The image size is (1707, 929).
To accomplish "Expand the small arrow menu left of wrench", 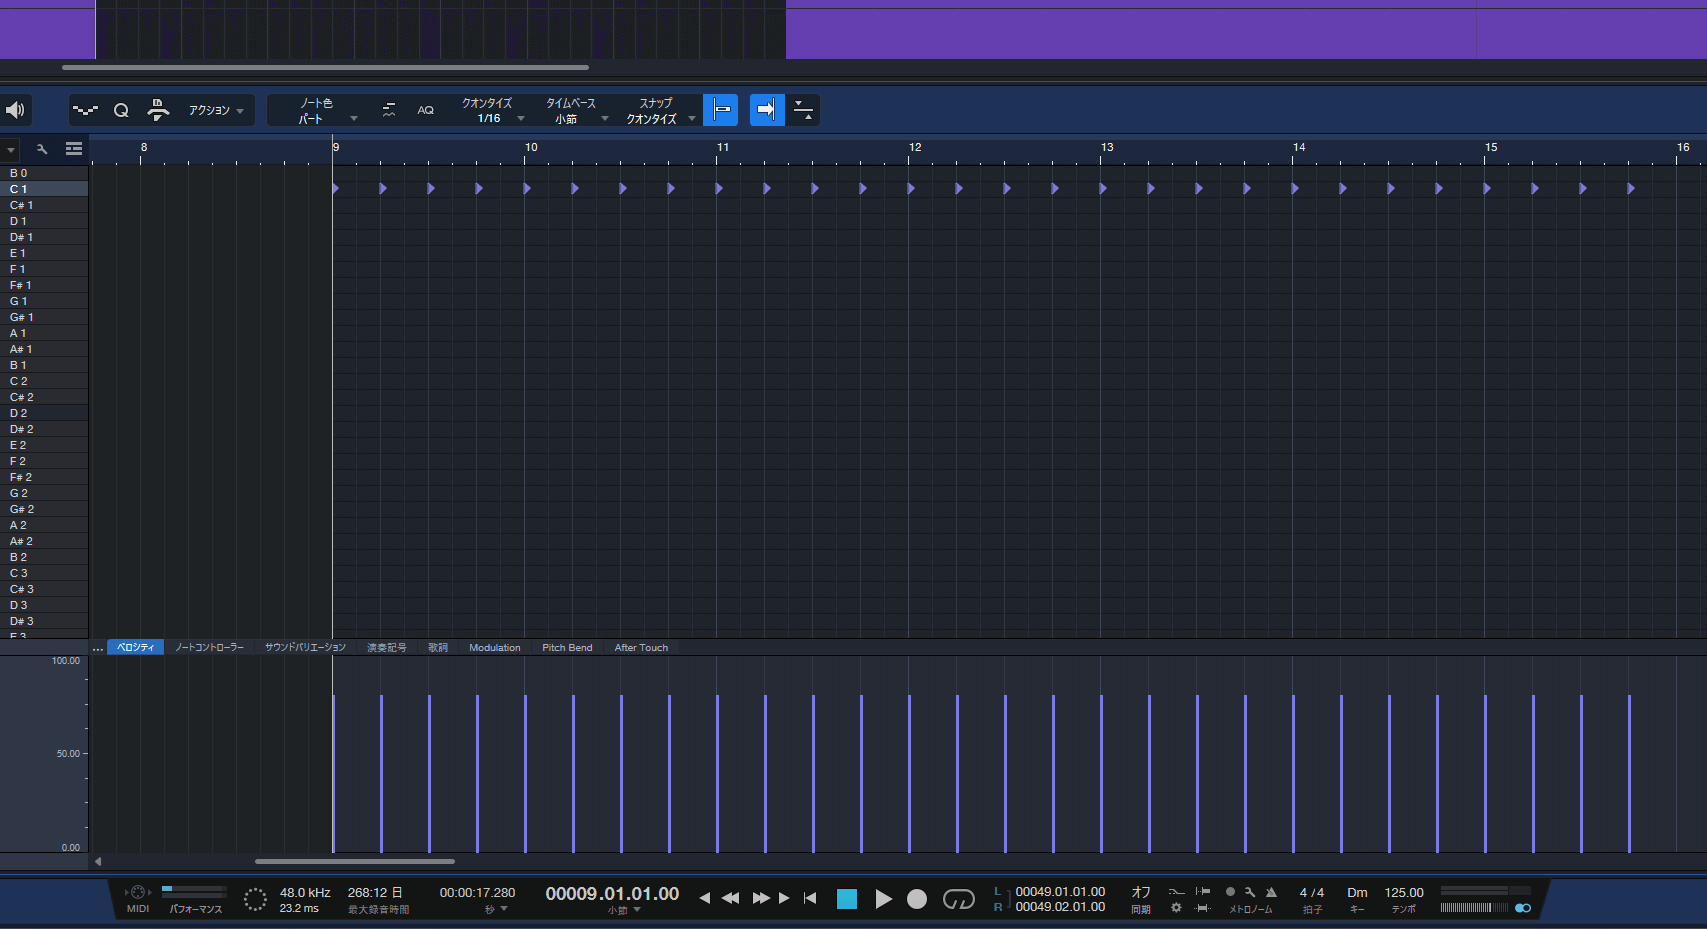I will (x=11, y=150).
